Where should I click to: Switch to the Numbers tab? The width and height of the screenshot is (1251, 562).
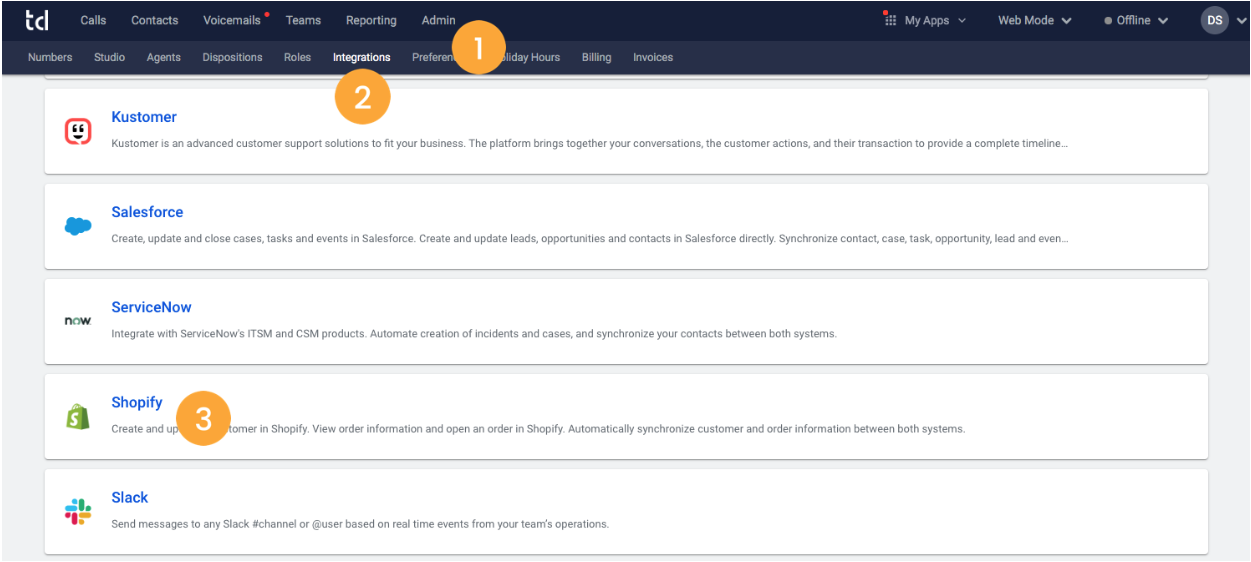tap(50, 57)
